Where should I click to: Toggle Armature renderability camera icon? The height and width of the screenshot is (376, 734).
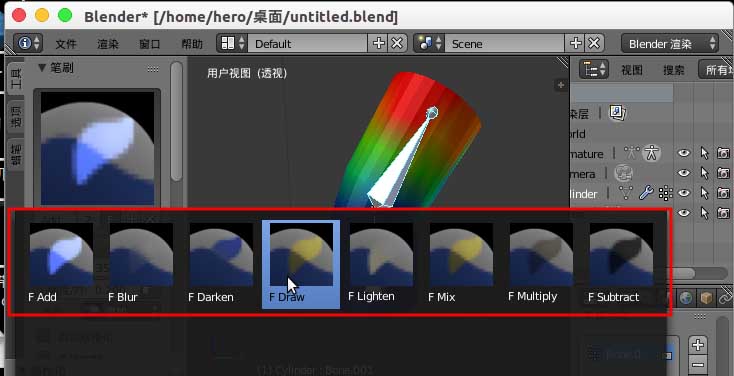point(723,154)
